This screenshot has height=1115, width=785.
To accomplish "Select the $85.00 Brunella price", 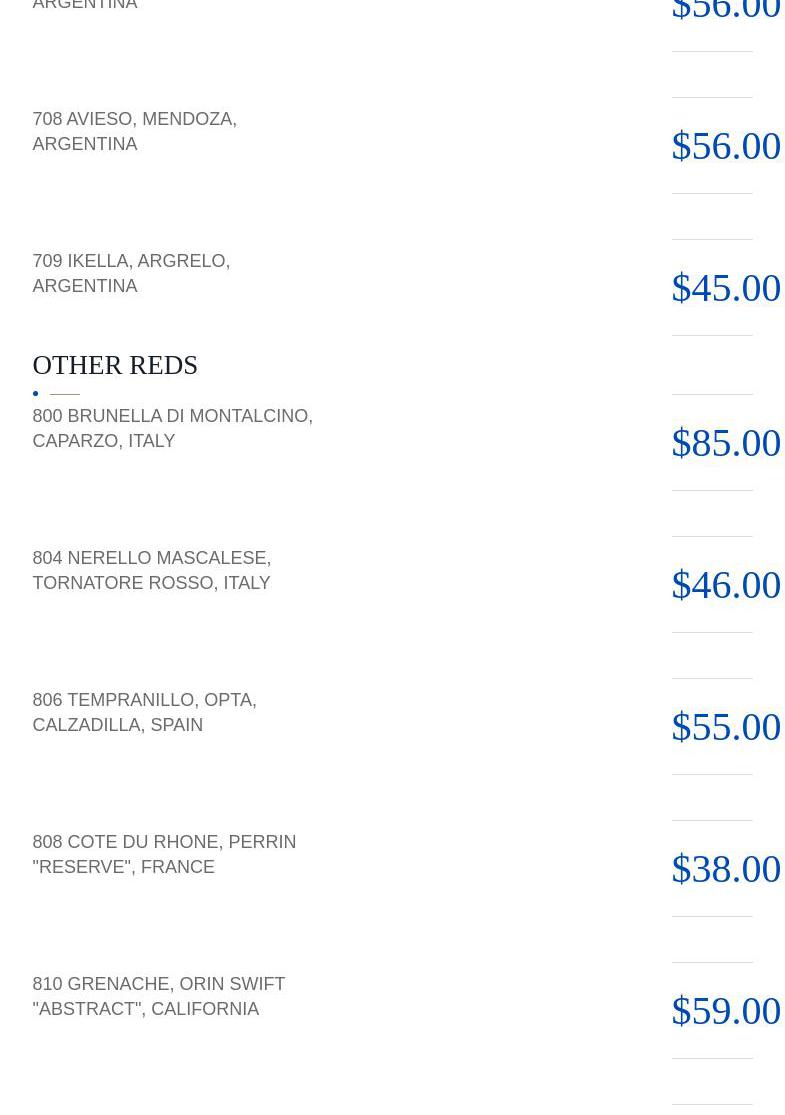I will pyautogui.click(x=725, y=443).
